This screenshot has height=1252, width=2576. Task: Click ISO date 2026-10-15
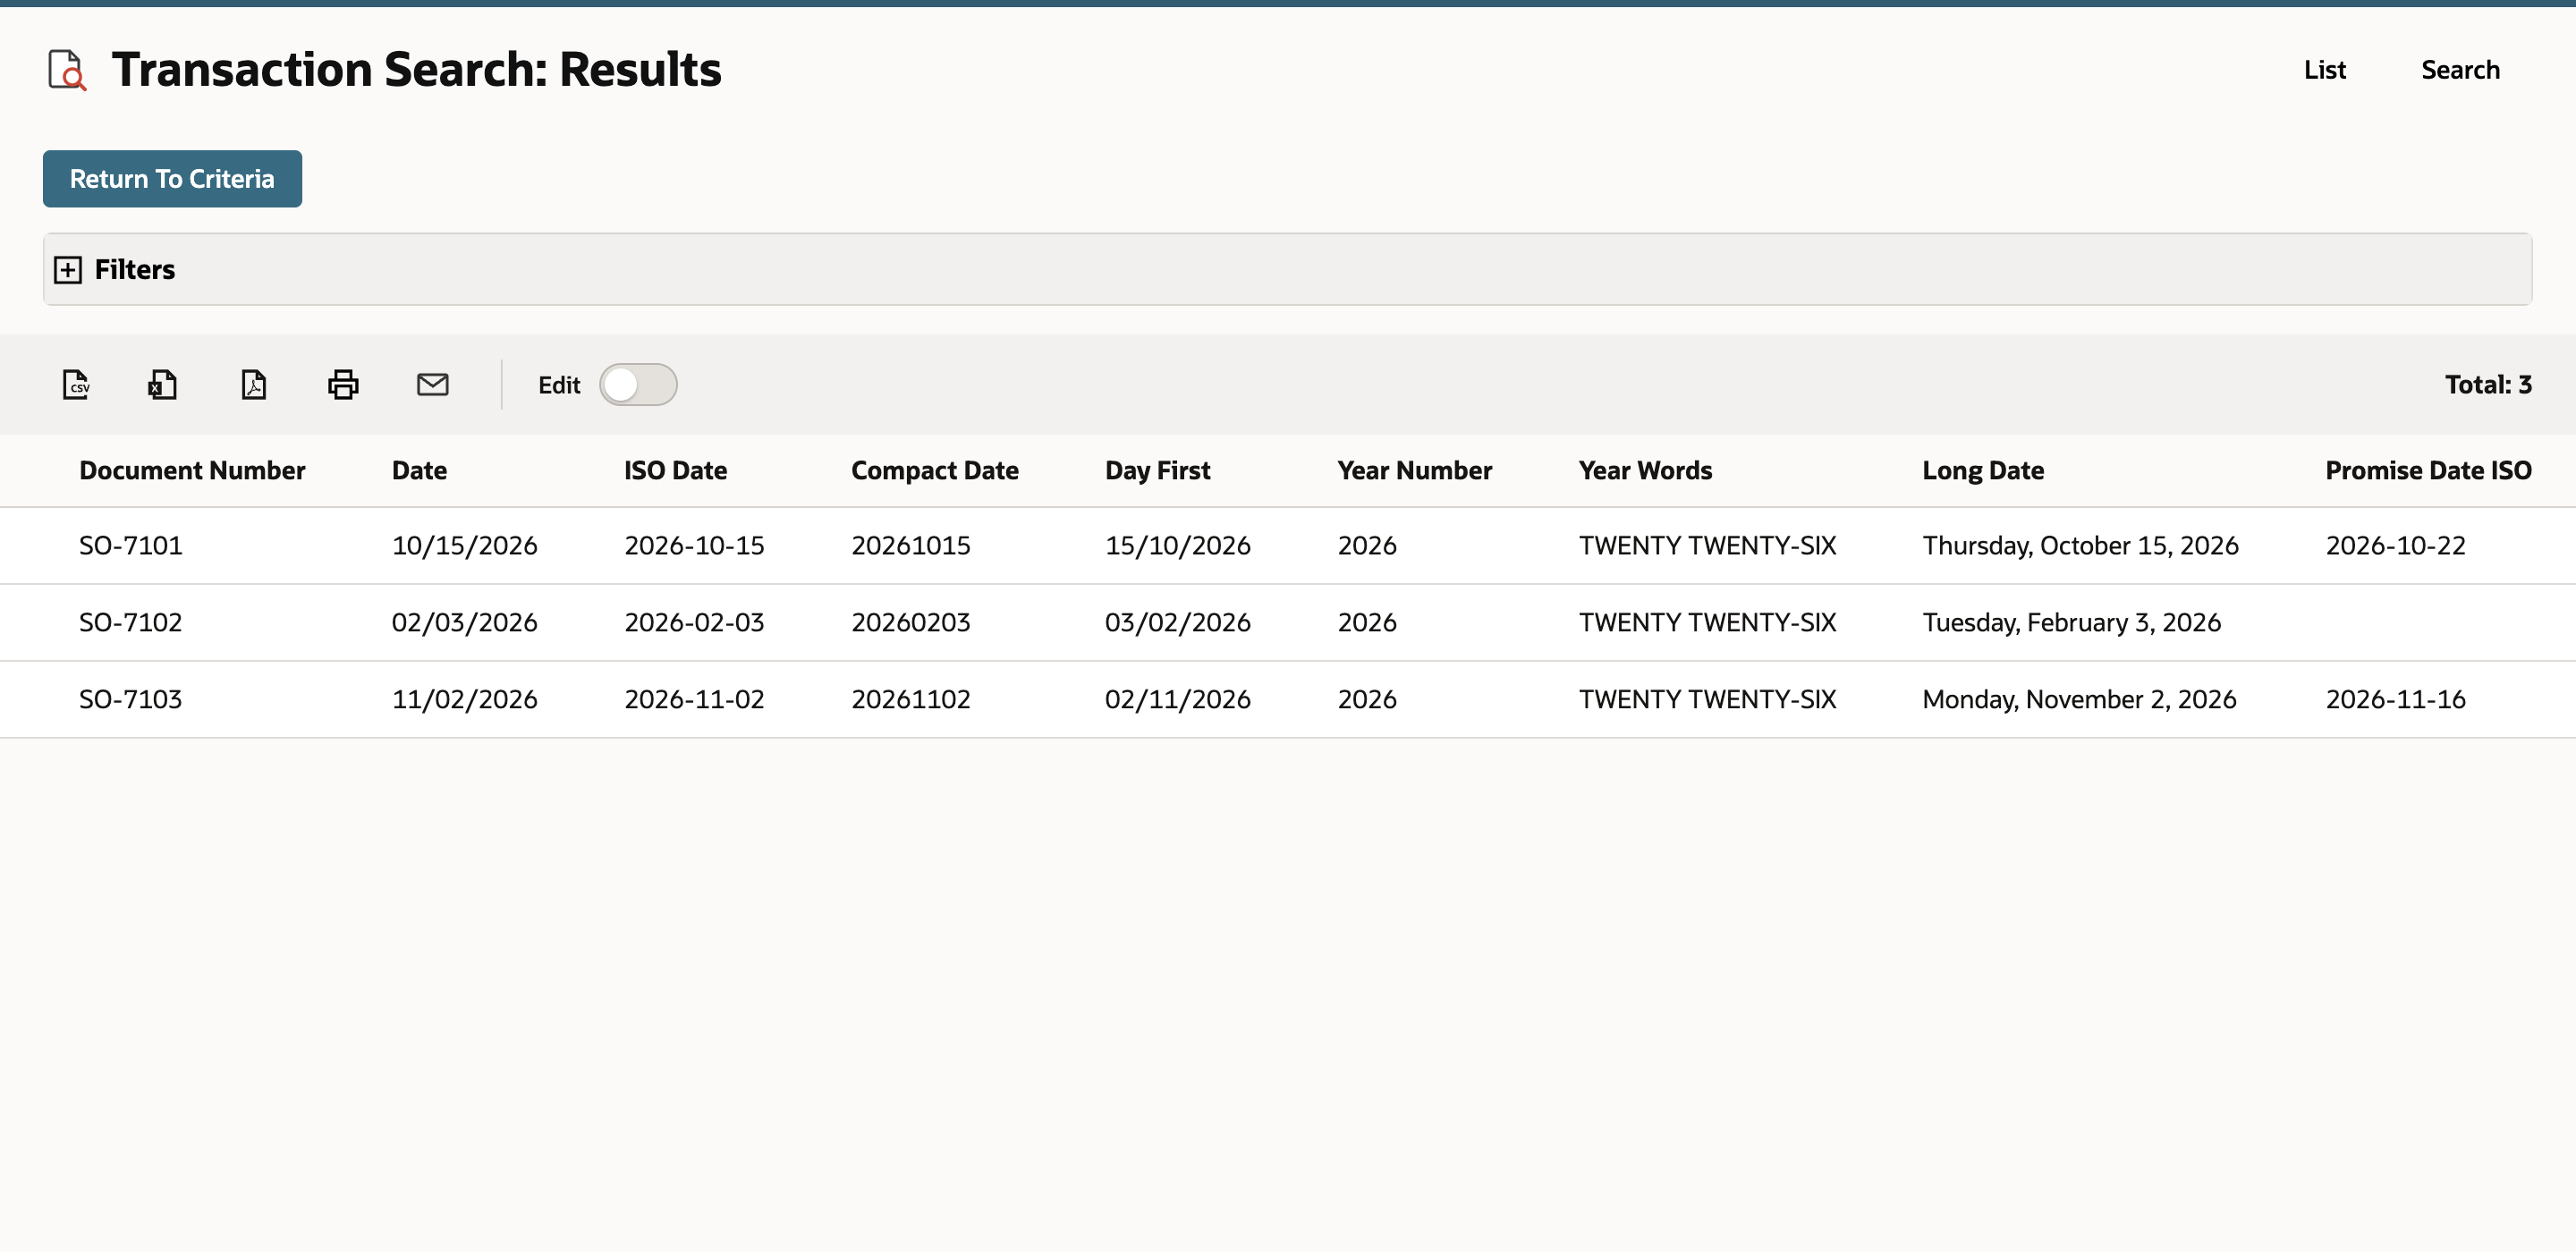694,545
